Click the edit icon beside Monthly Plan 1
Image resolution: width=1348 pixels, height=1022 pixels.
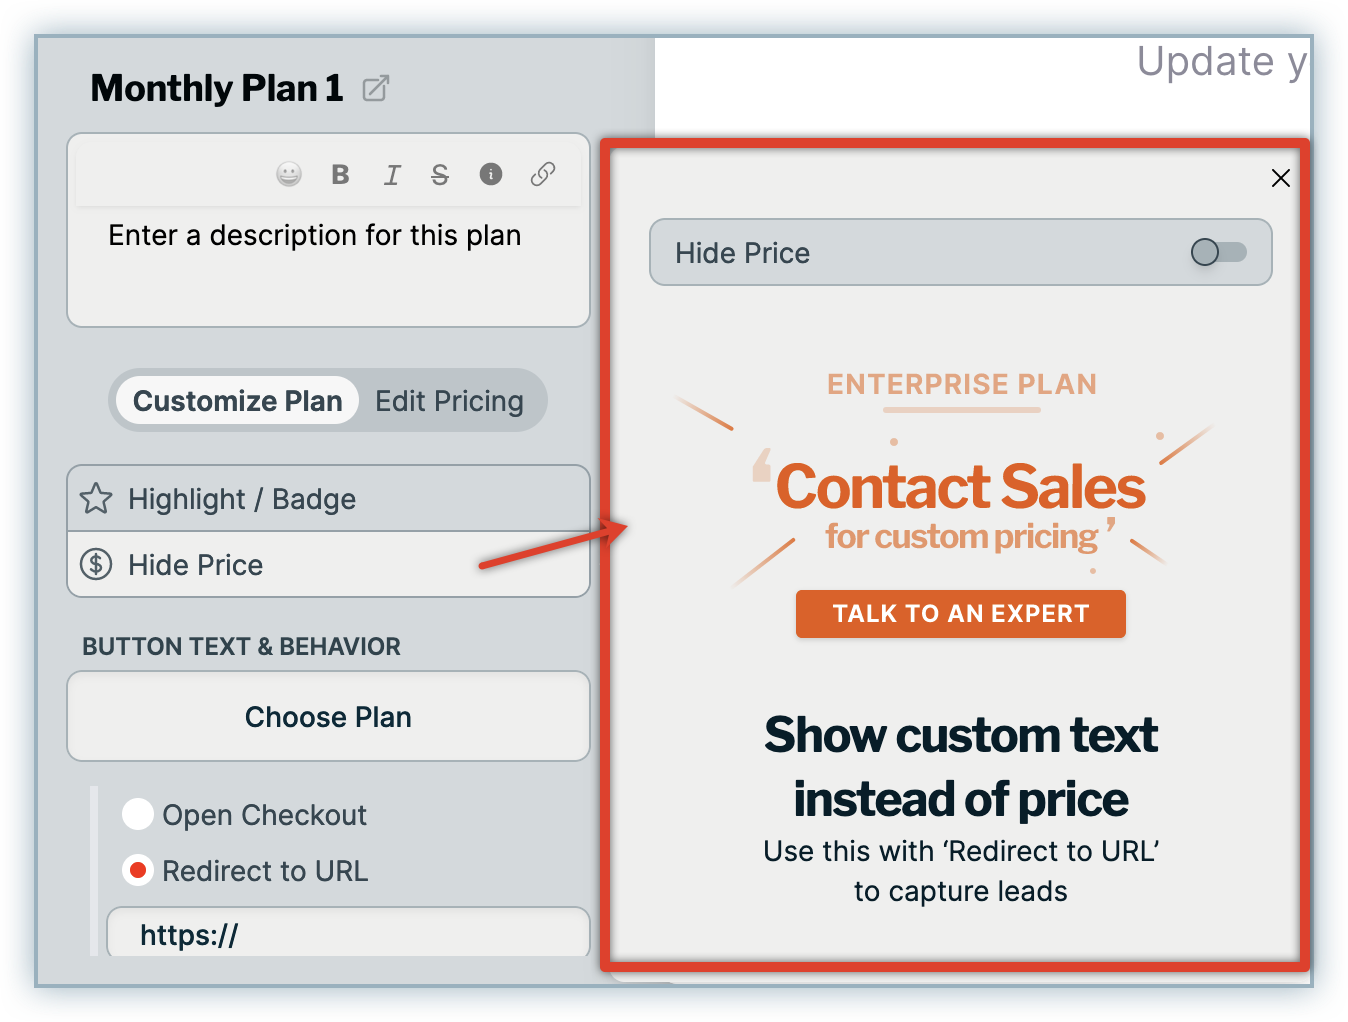coord(376,89)
